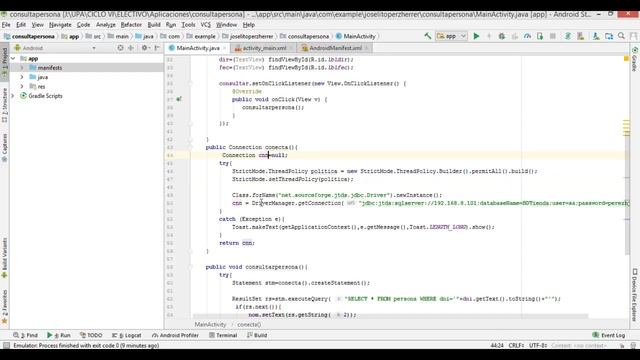Open the Android Profiler tool window
Screen dimensions: 640x360
(x=175, y=335)
